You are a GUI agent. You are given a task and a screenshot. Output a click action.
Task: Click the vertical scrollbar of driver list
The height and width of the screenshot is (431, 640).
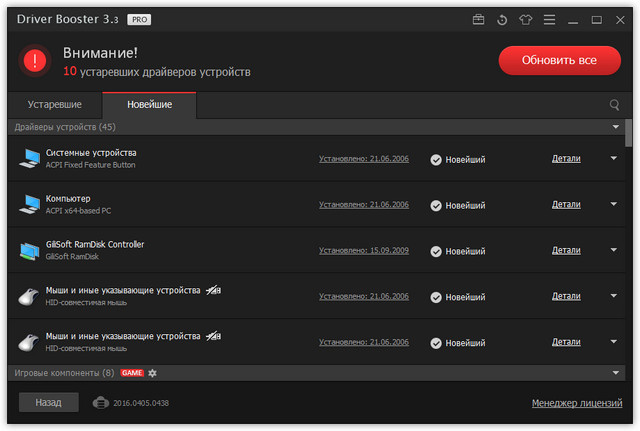(628, 135)
